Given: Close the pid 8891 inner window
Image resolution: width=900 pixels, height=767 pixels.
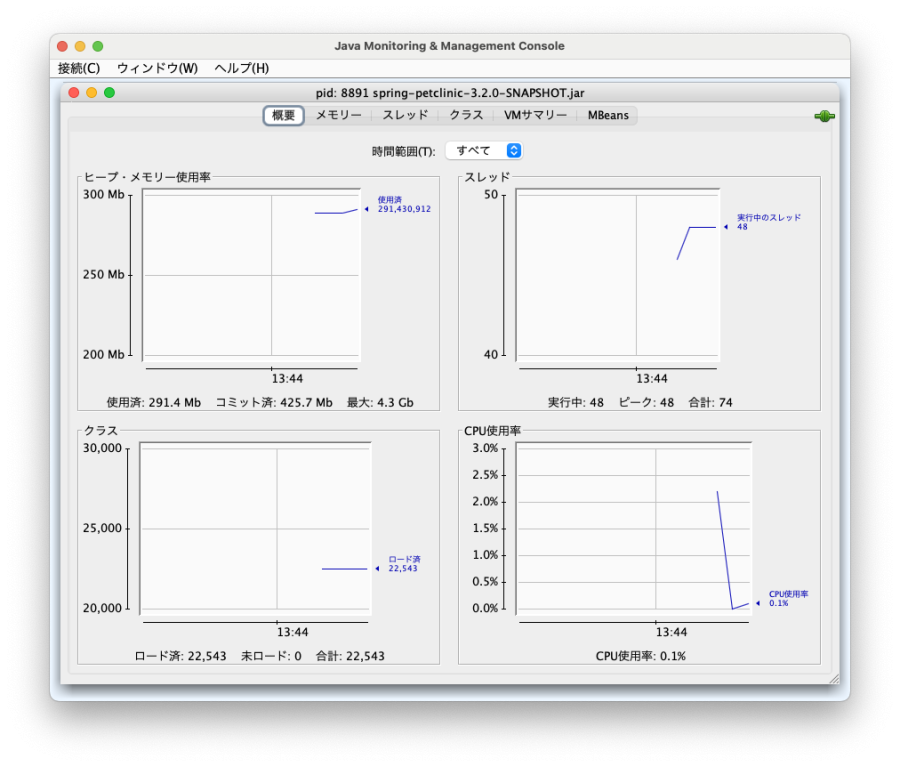Looking at the screenshot, I should click(x=73, y=92).
